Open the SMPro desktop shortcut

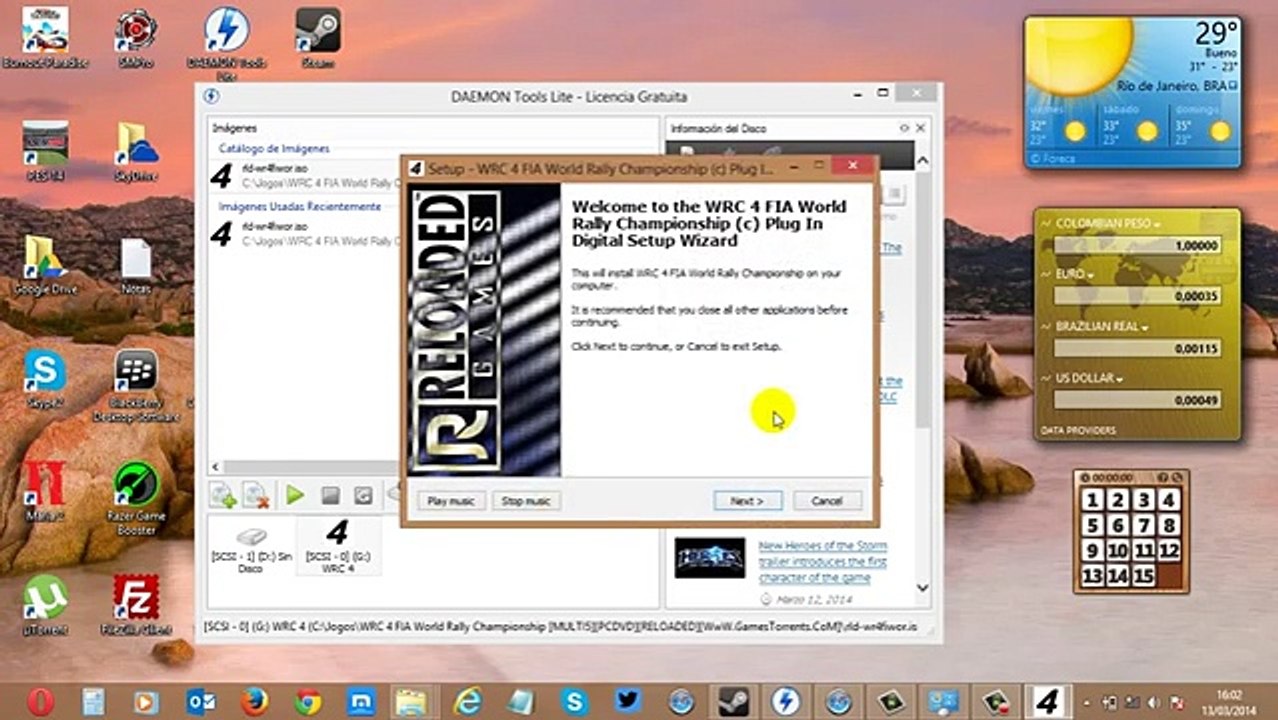pyautogui.click(x=135, y=38)
